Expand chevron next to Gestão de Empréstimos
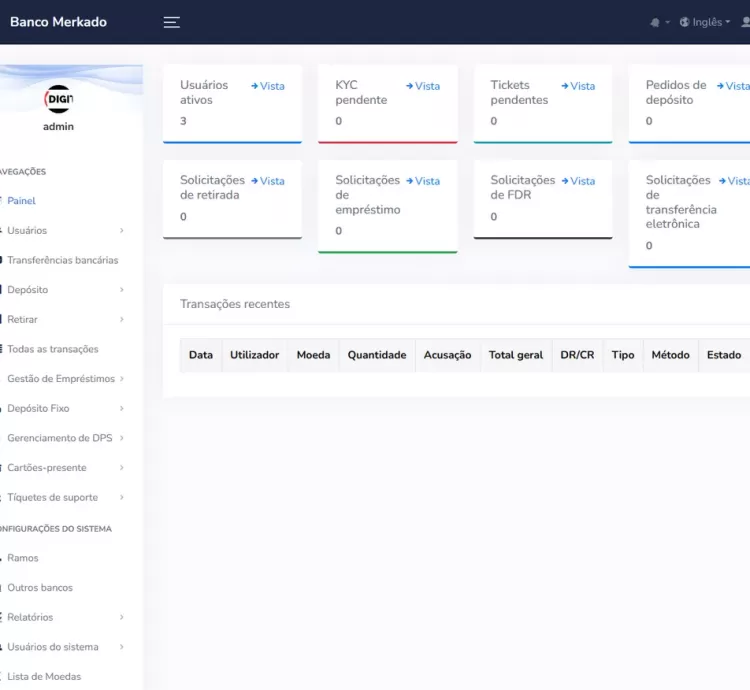 tap(121, 379)
